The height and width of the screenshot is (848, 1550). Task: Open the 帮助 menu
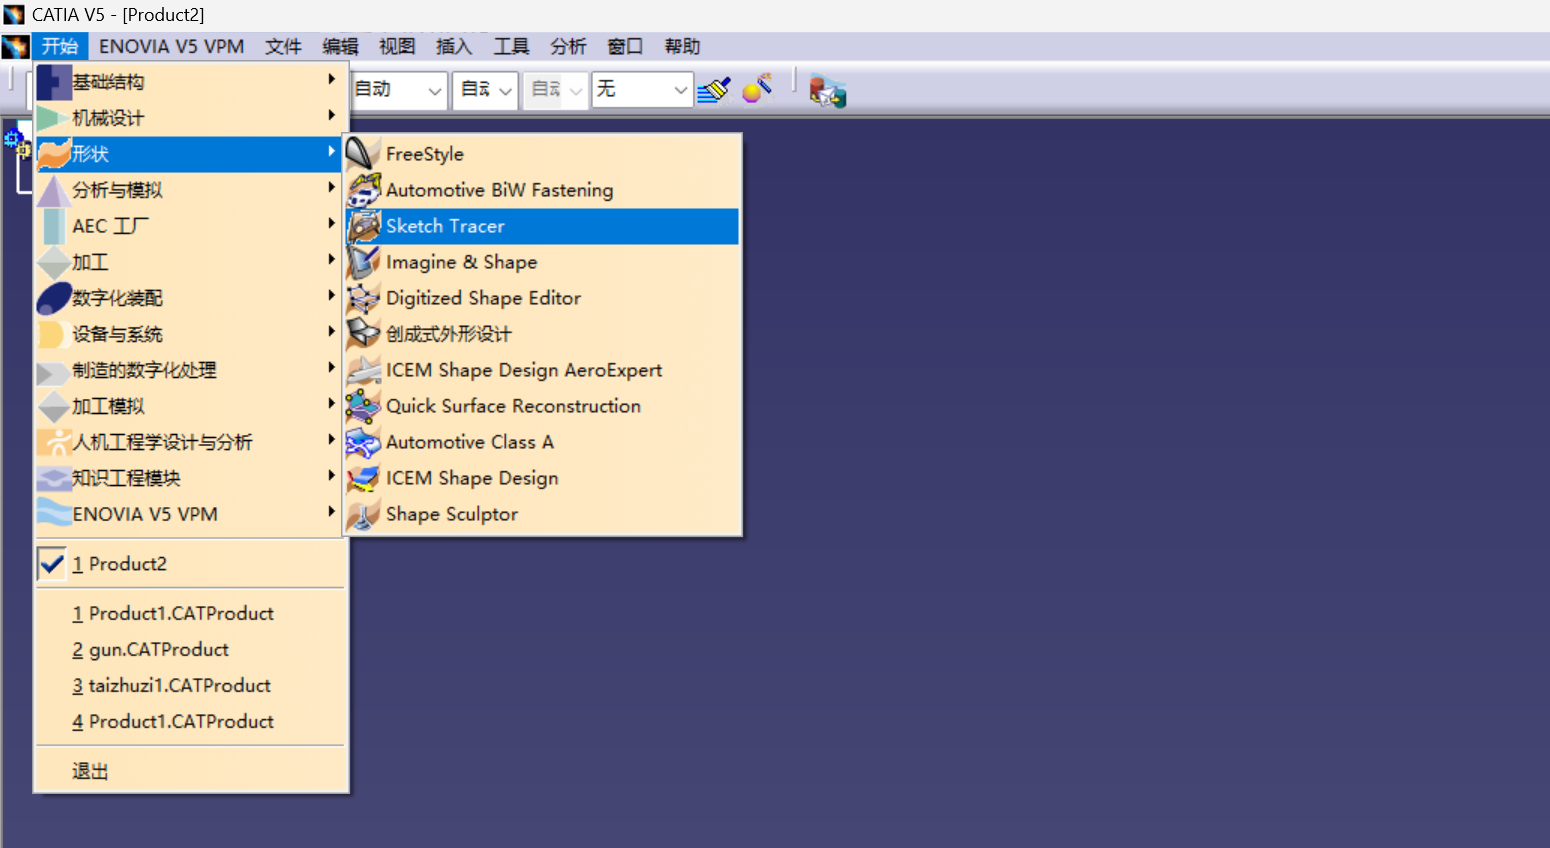(682, 46)
